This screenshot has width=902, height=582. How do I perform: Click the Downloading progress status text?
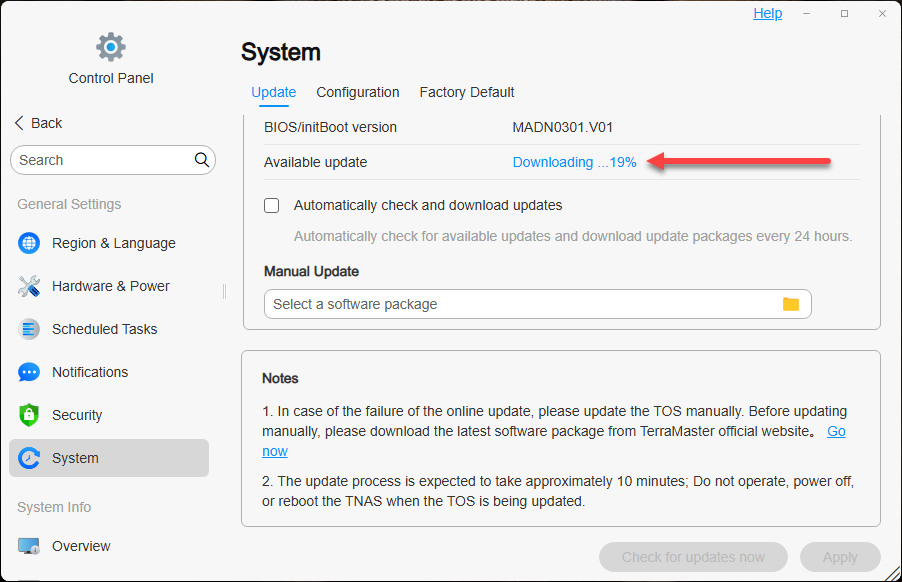pyautogui.click(x=574, y=162)
